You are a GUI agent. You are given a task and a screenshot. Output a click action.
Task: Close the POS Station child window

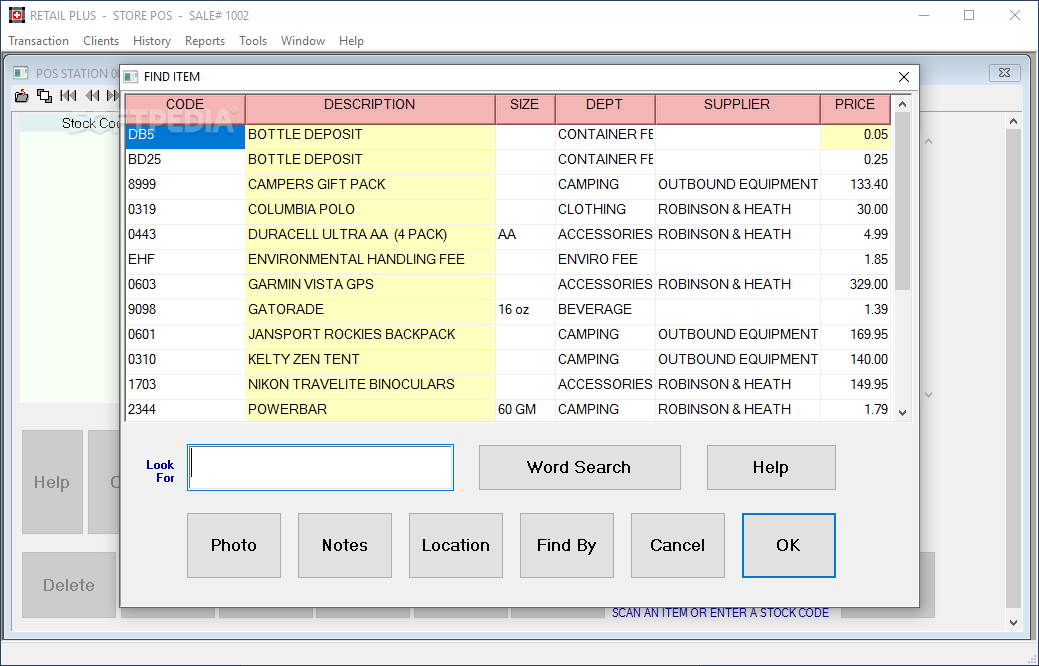1005,73
